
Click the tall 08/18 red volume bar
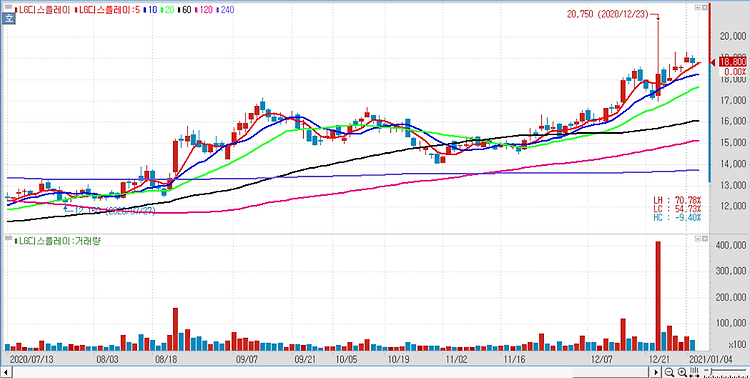(175, 329)
